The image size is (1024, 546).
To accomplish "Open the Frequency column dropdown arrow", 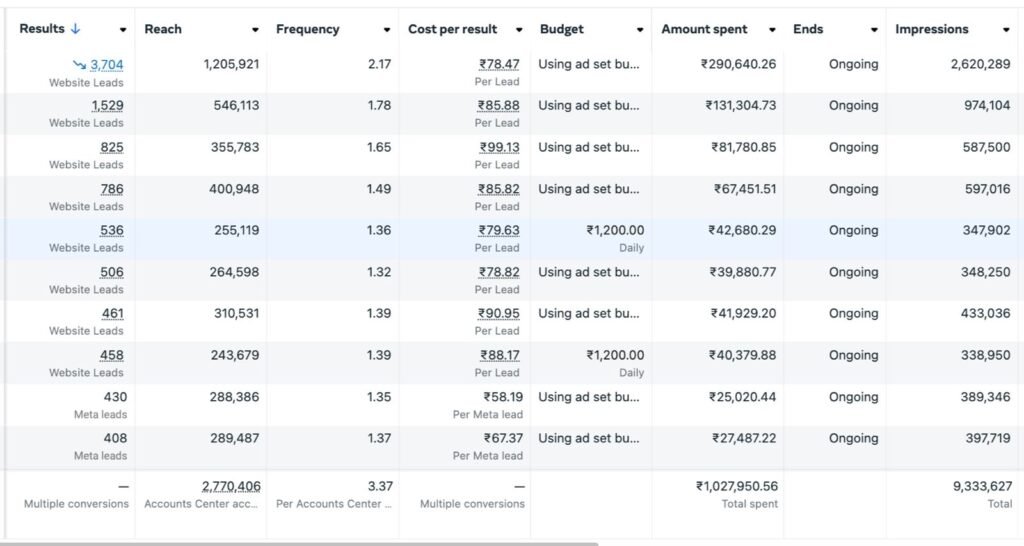I will pyautogui.click(x=387, y=30).
